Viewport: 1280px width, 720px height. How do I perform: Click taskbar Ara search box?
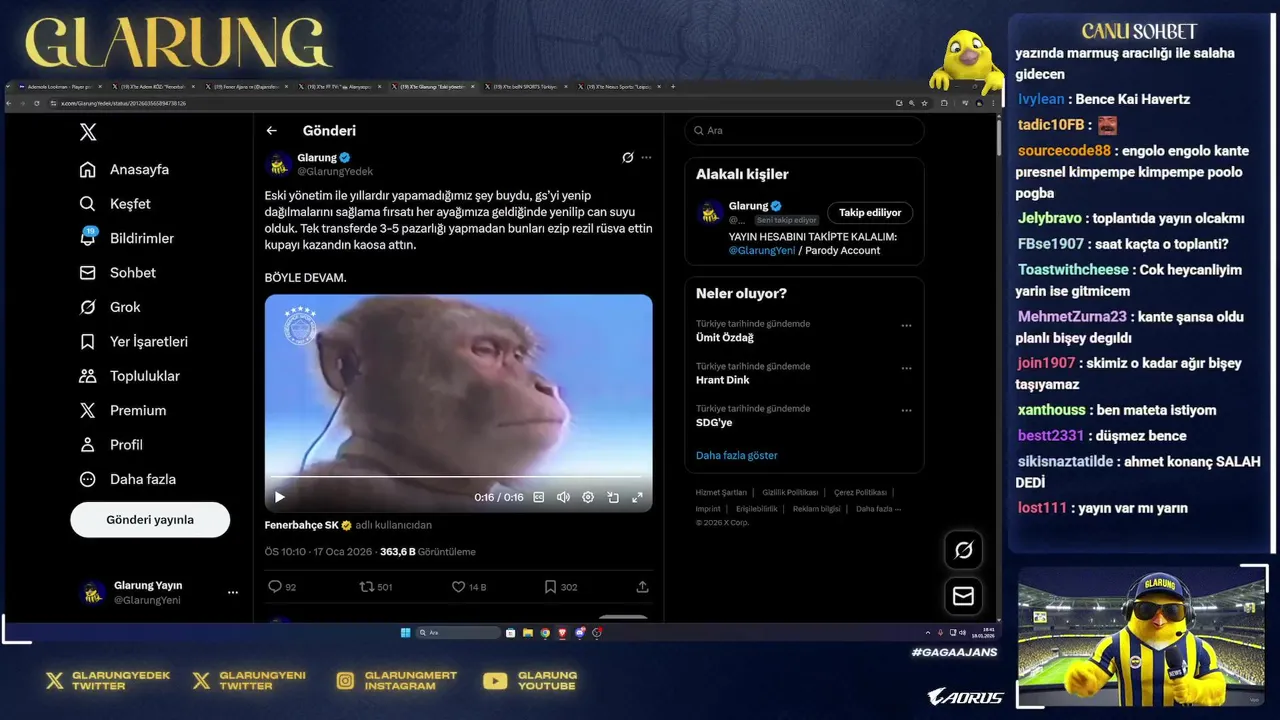tap(458, 633)
